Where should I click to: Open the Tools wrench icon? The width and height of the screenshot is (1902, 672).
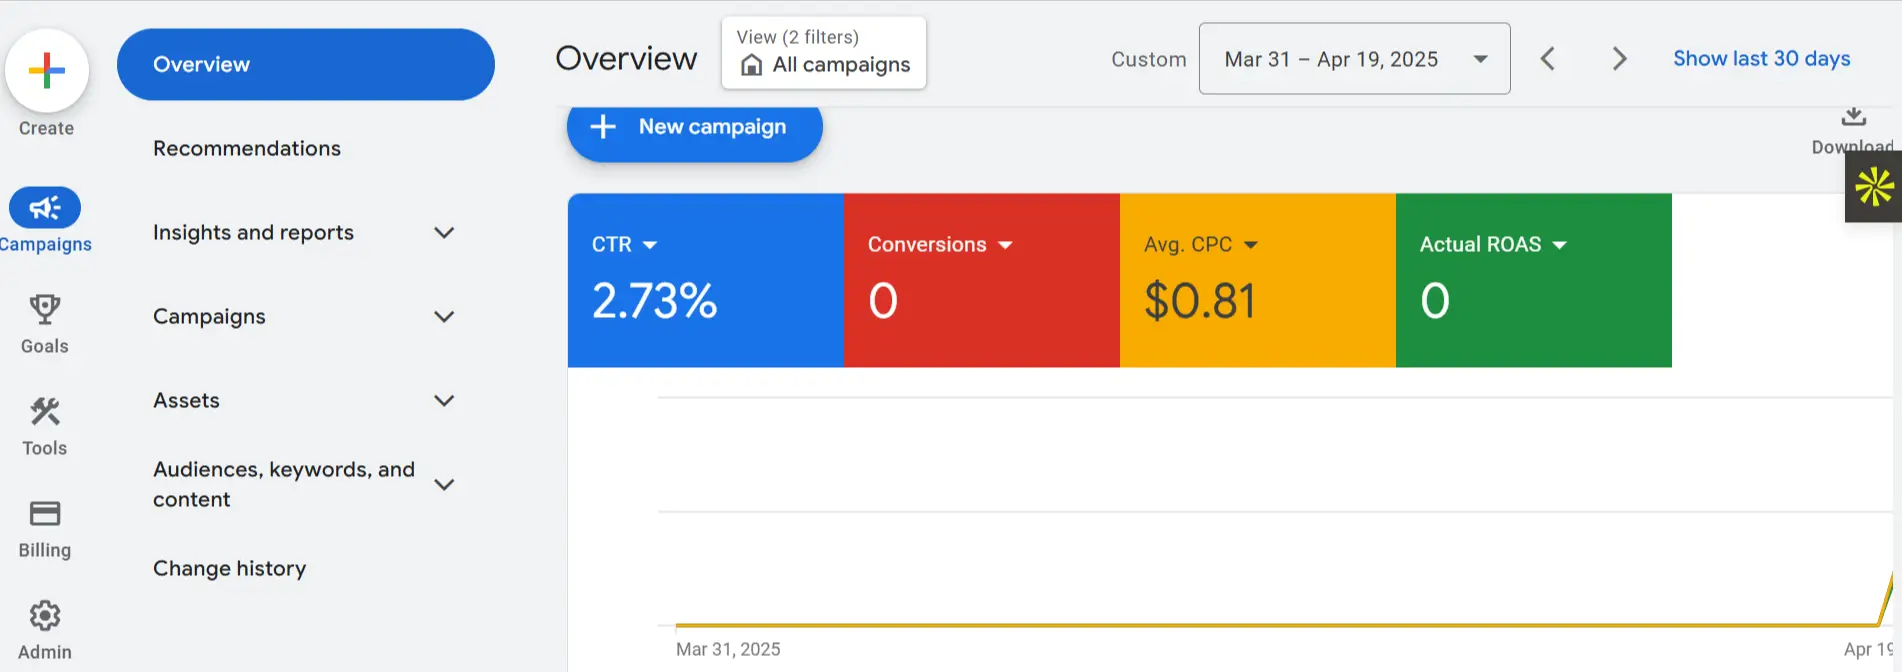tap(45, 412)
